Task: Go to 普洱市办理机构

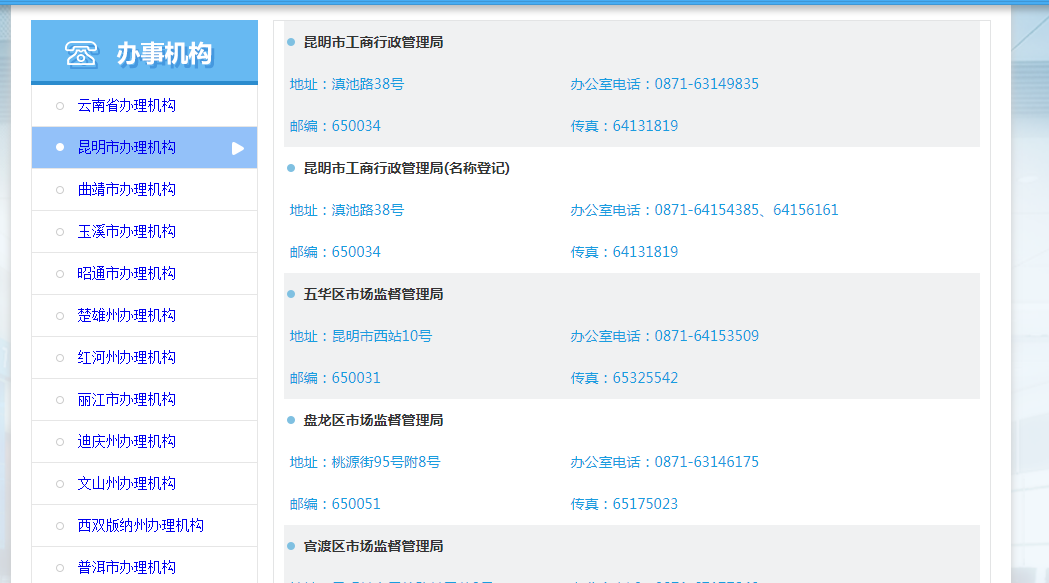Action: [126, 568]
